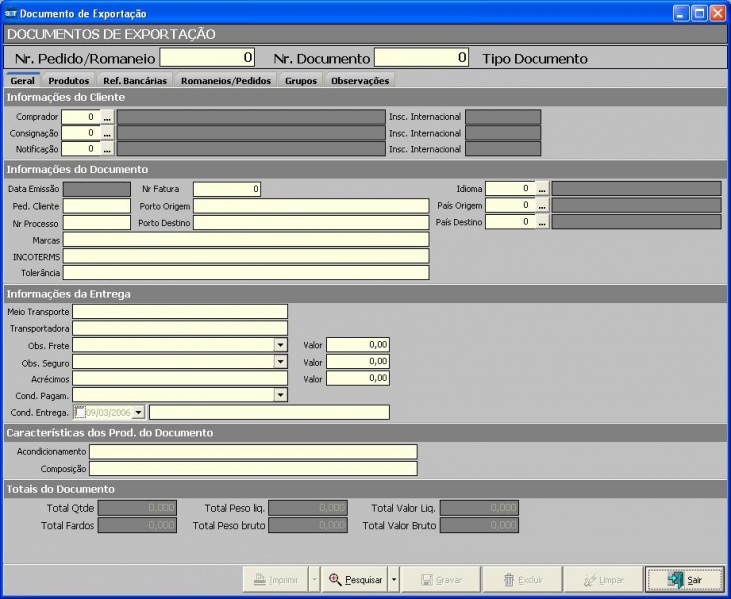Screen dimensions: 731x599
Task: Open the Pesquisar button's dropdown arrow
Action: tap(394, 579)
